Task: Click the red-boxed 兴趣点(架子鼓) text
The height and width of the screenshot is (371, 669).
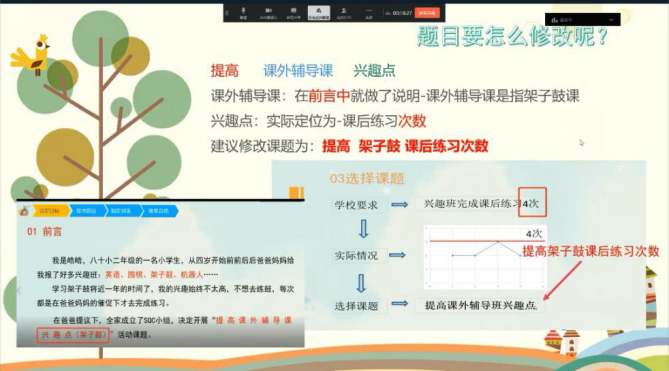Action: [x=73, y=335]
